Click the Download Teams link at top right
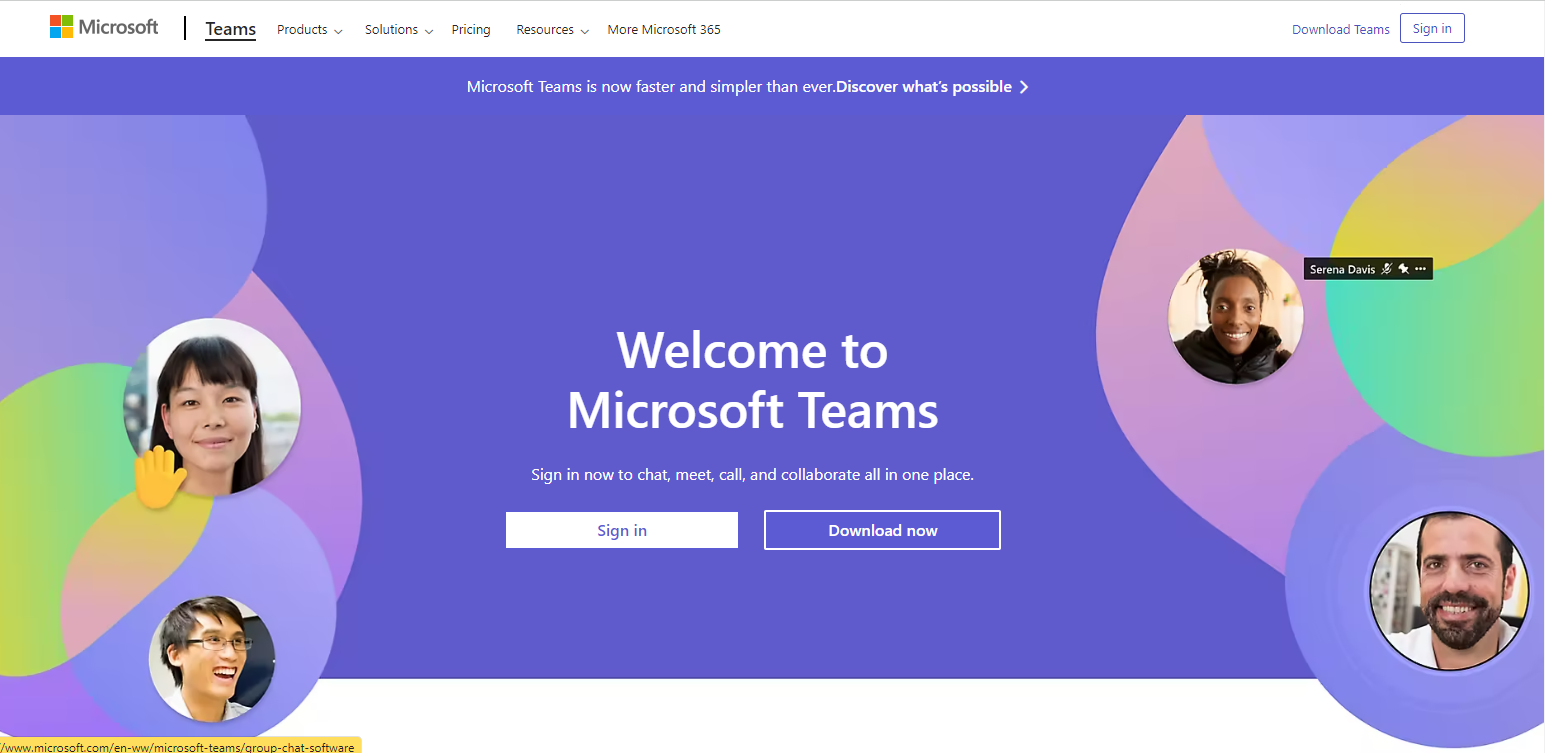The width and height of the screenshot is (1545, 753). 1340,29
